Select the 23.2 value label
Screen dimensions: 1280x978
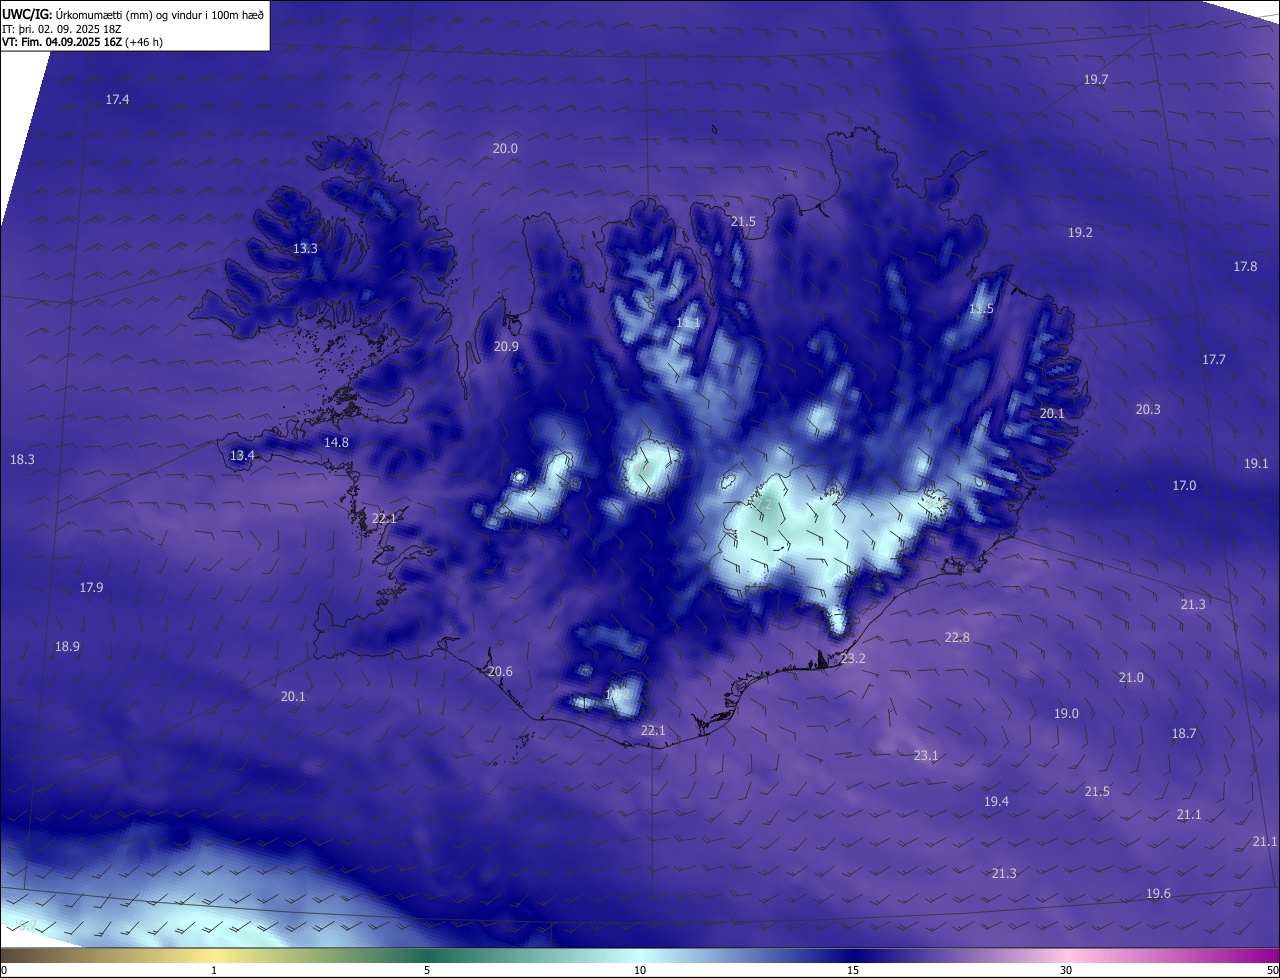853,658
